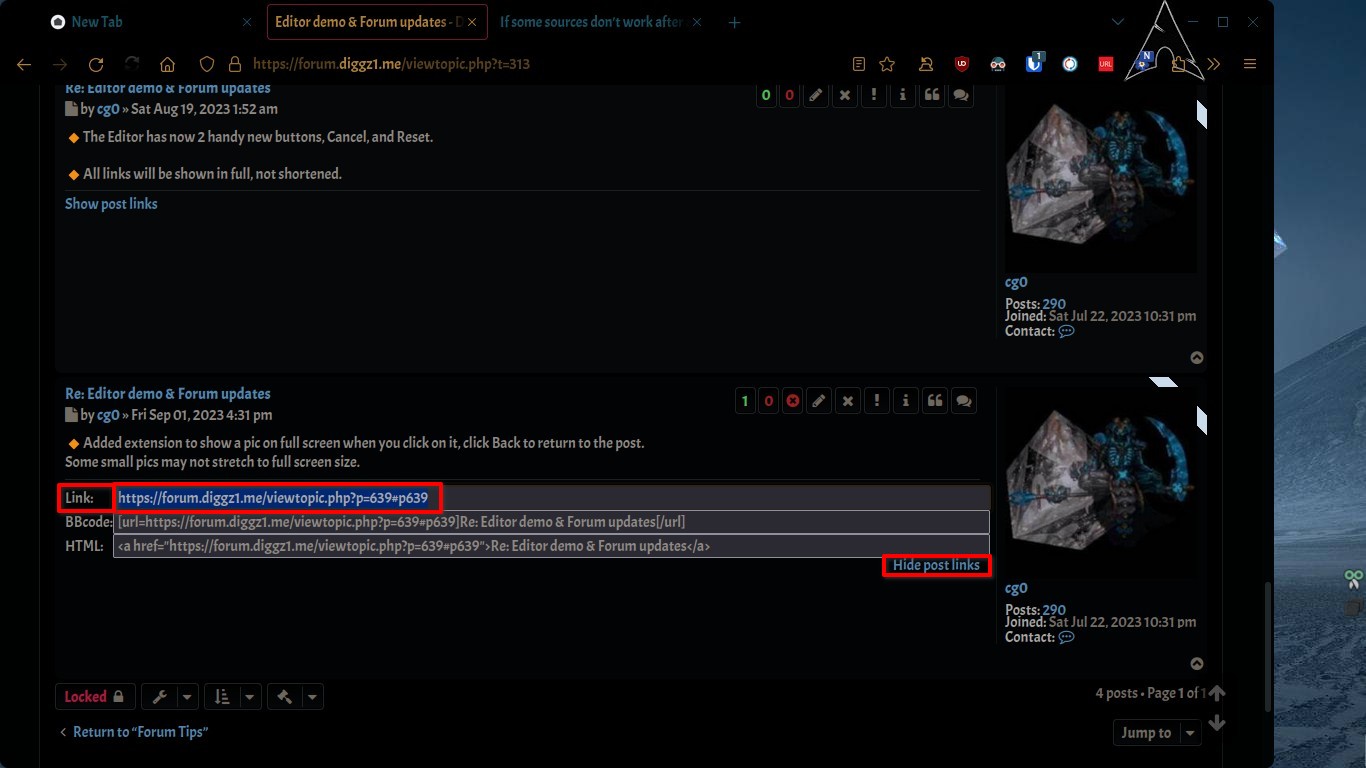Click the green upvote count on Sep 01 post
This screenshot has width=1366, height=768.
point(745,401)
